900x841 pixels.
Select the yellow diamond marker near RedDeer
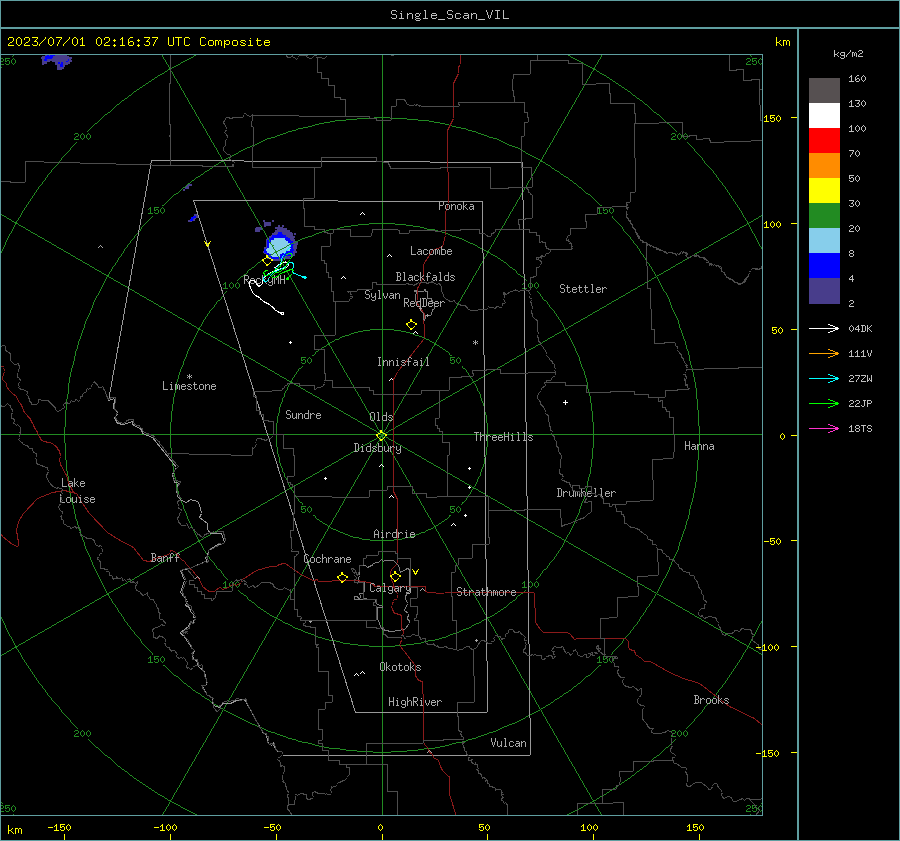(411, 324)
